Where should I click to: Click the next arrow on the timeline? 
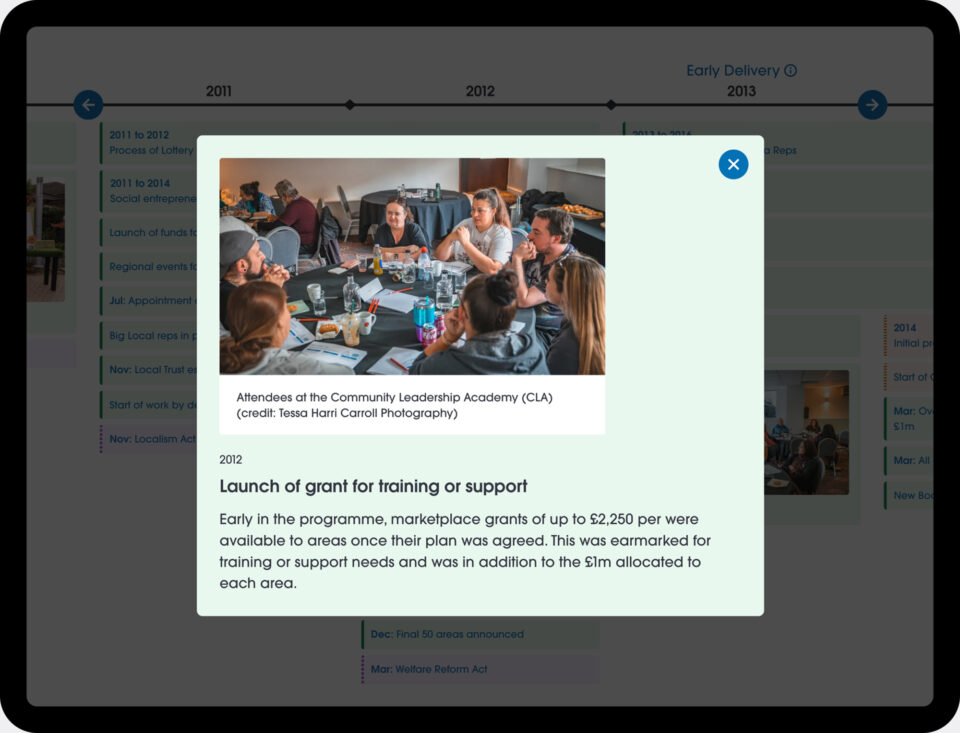pyautogui.click(x=872, y=105)
